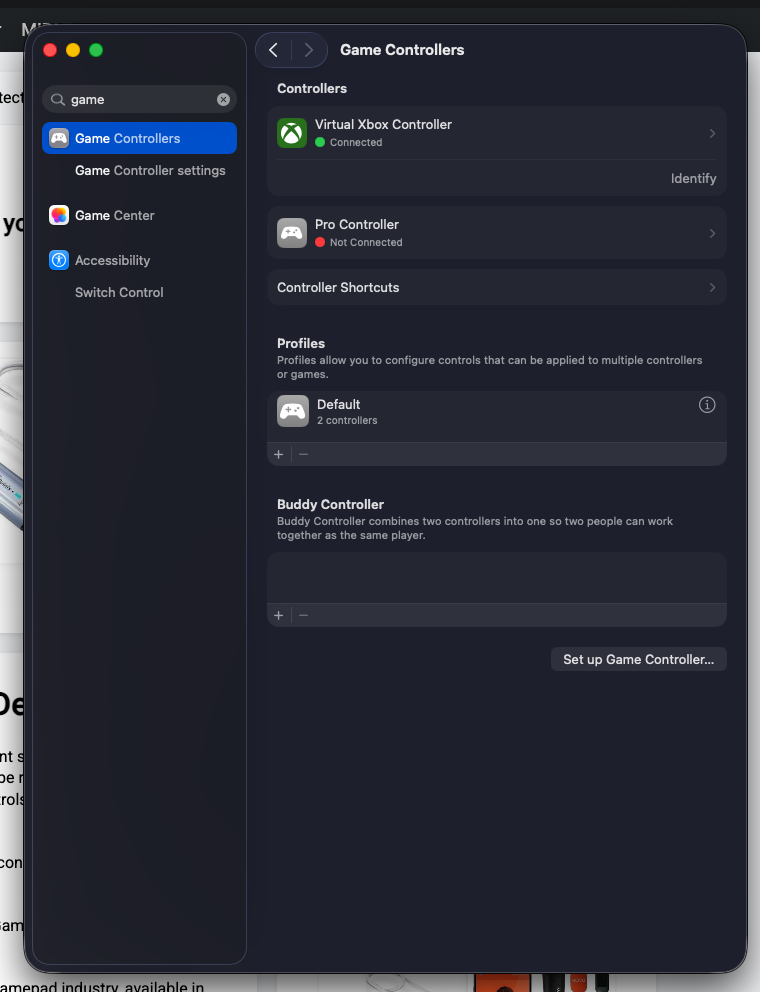Click the Xbox logo icon
This screenshot has width=760, height=992.
click(x=292, y=133)
